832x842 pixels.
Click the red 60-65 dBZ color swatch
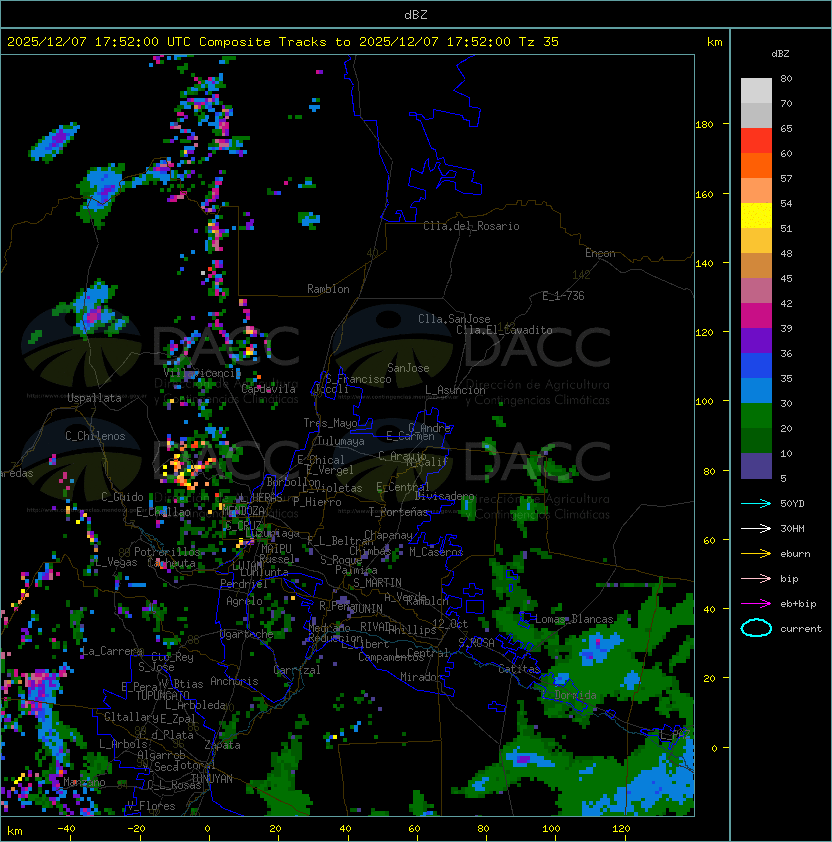click(x=756, y=141)
